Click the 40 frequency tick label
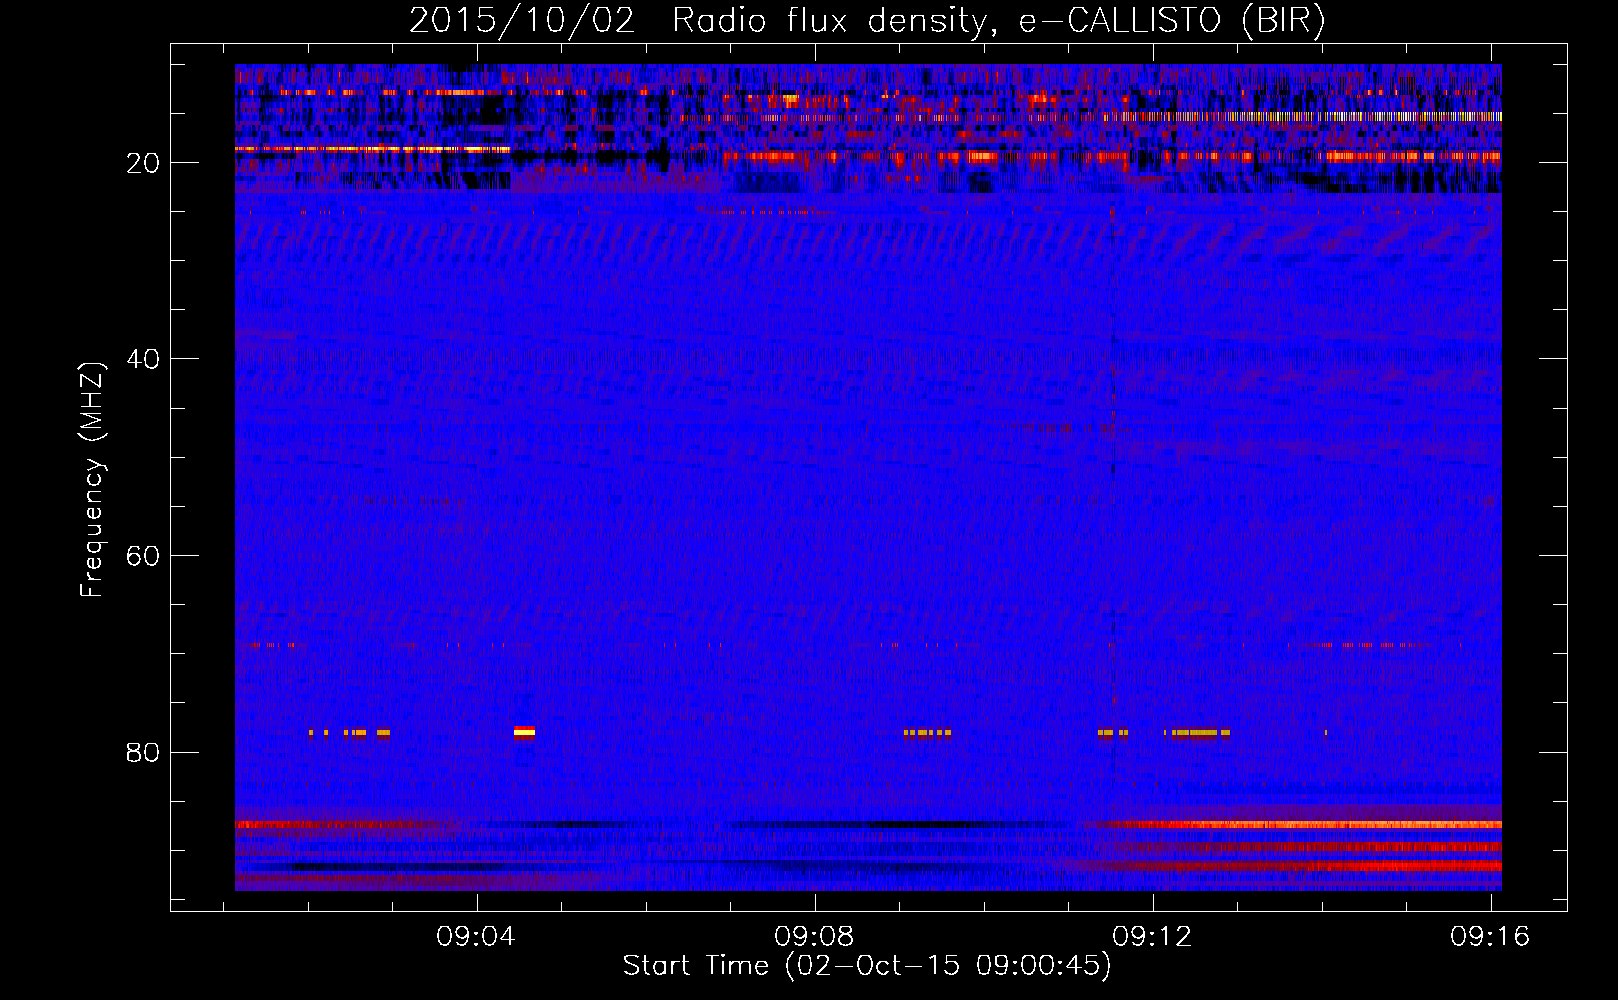The width and height of the screenshot is (1618, 1000). point(143,359)
